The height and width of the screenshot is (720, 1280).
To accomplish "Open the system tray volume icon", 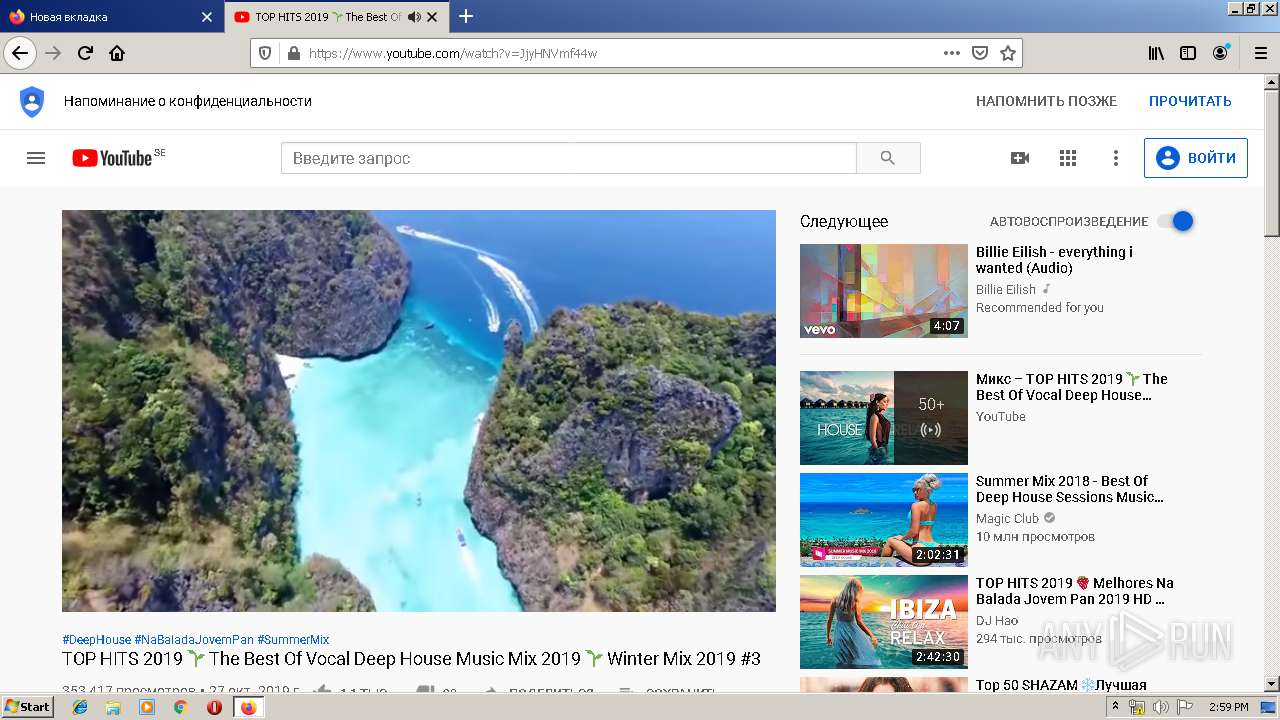I will [1161, 707].
